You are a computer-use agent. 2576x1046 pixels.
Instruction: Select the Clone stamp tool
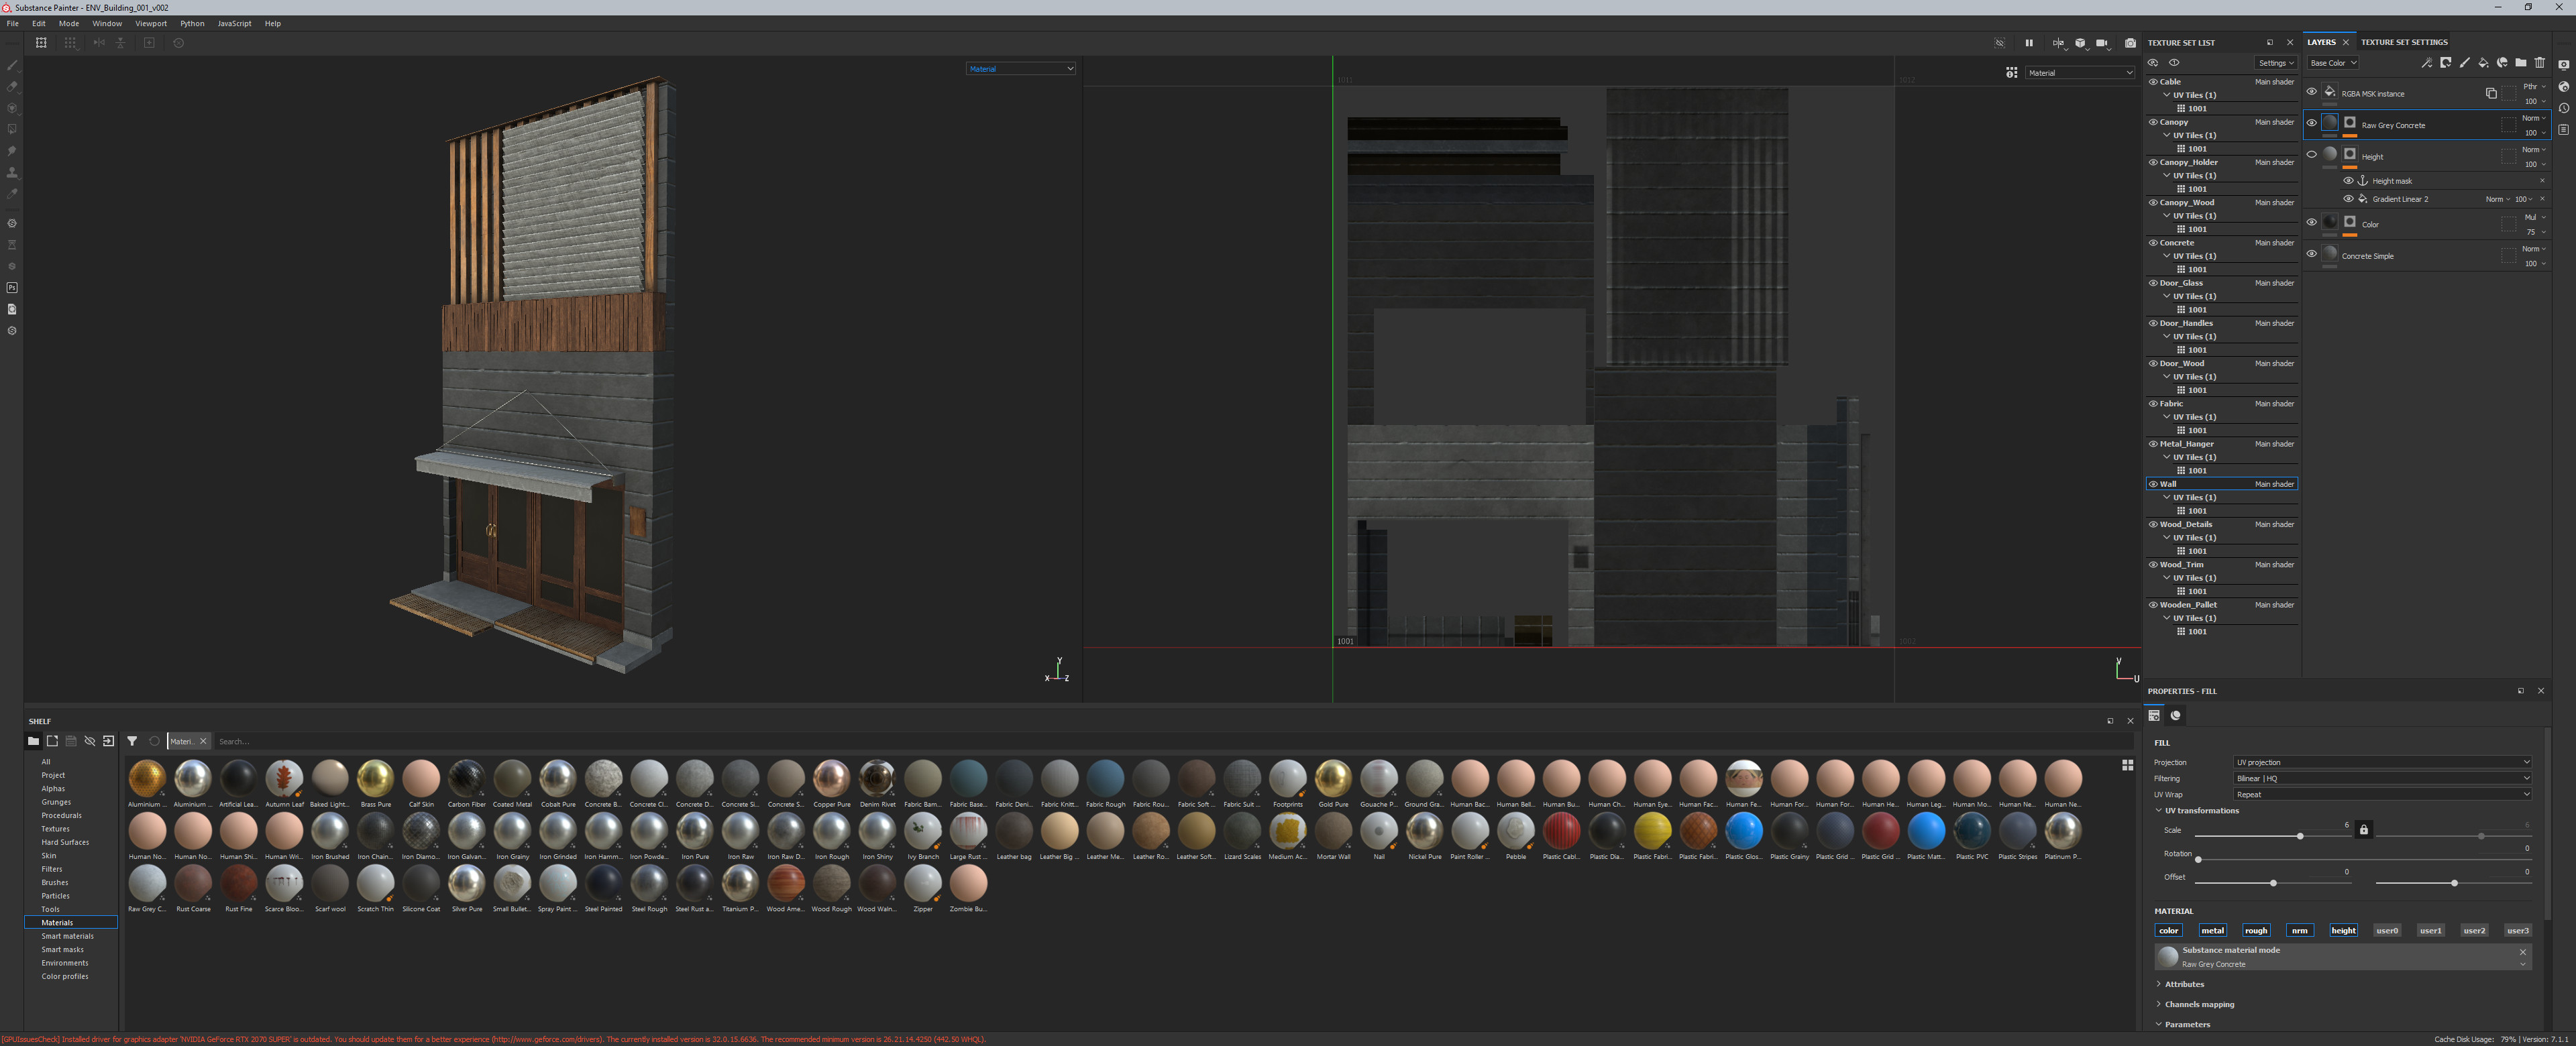click(12, 172)
